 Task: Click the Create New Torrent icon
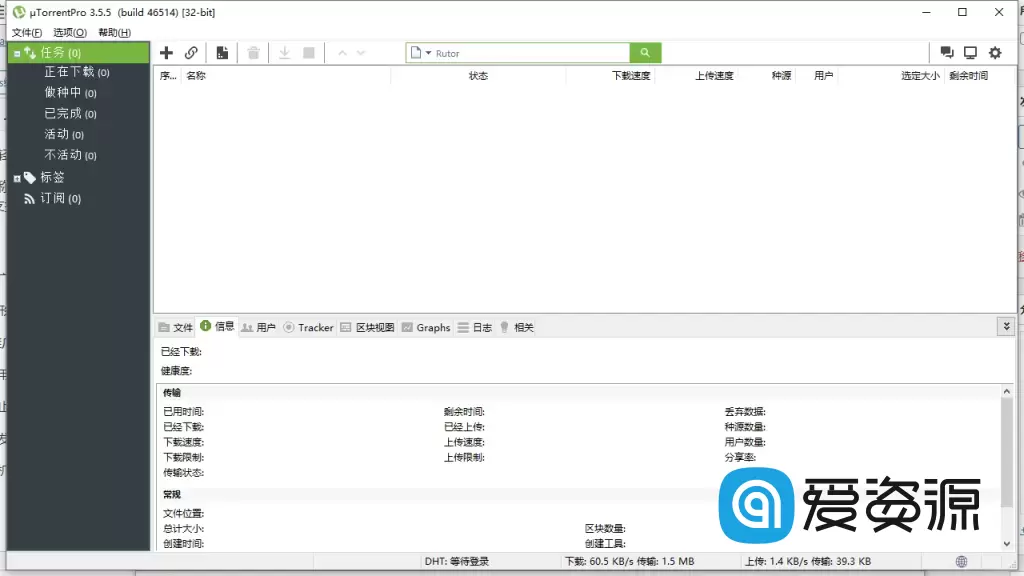[222, 52]
